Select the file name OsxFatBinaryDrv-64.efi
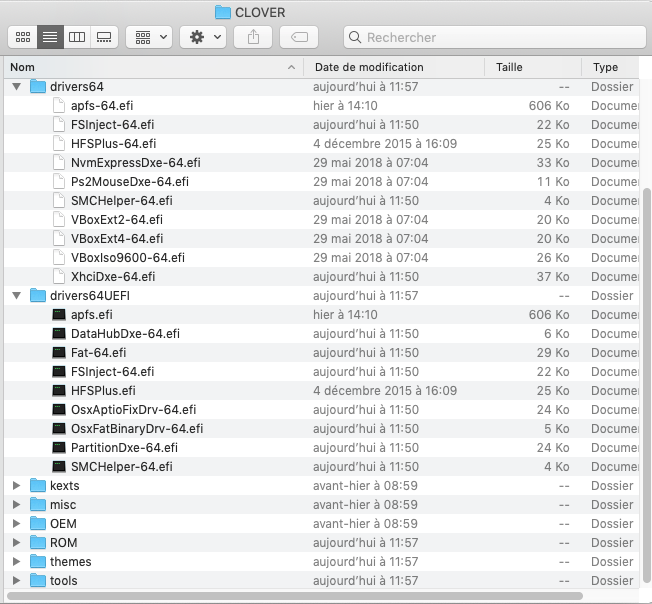The image size is (652, 604). [137, 429]
